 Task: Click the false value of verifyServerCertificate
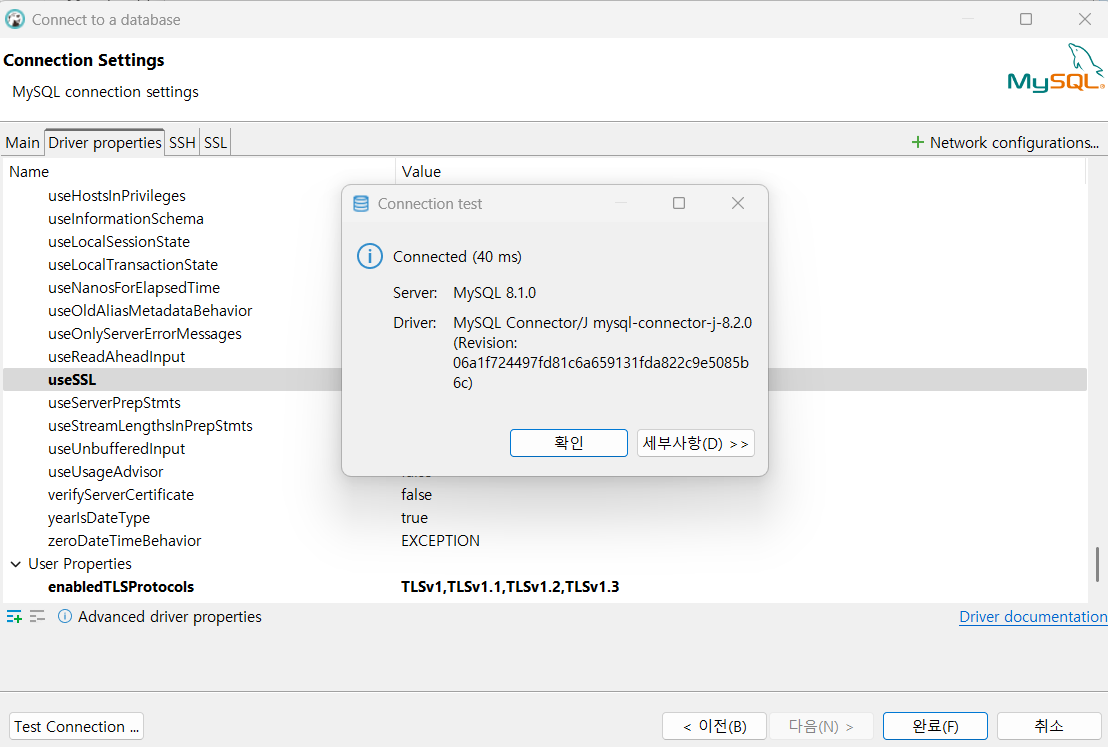(416, 495)
